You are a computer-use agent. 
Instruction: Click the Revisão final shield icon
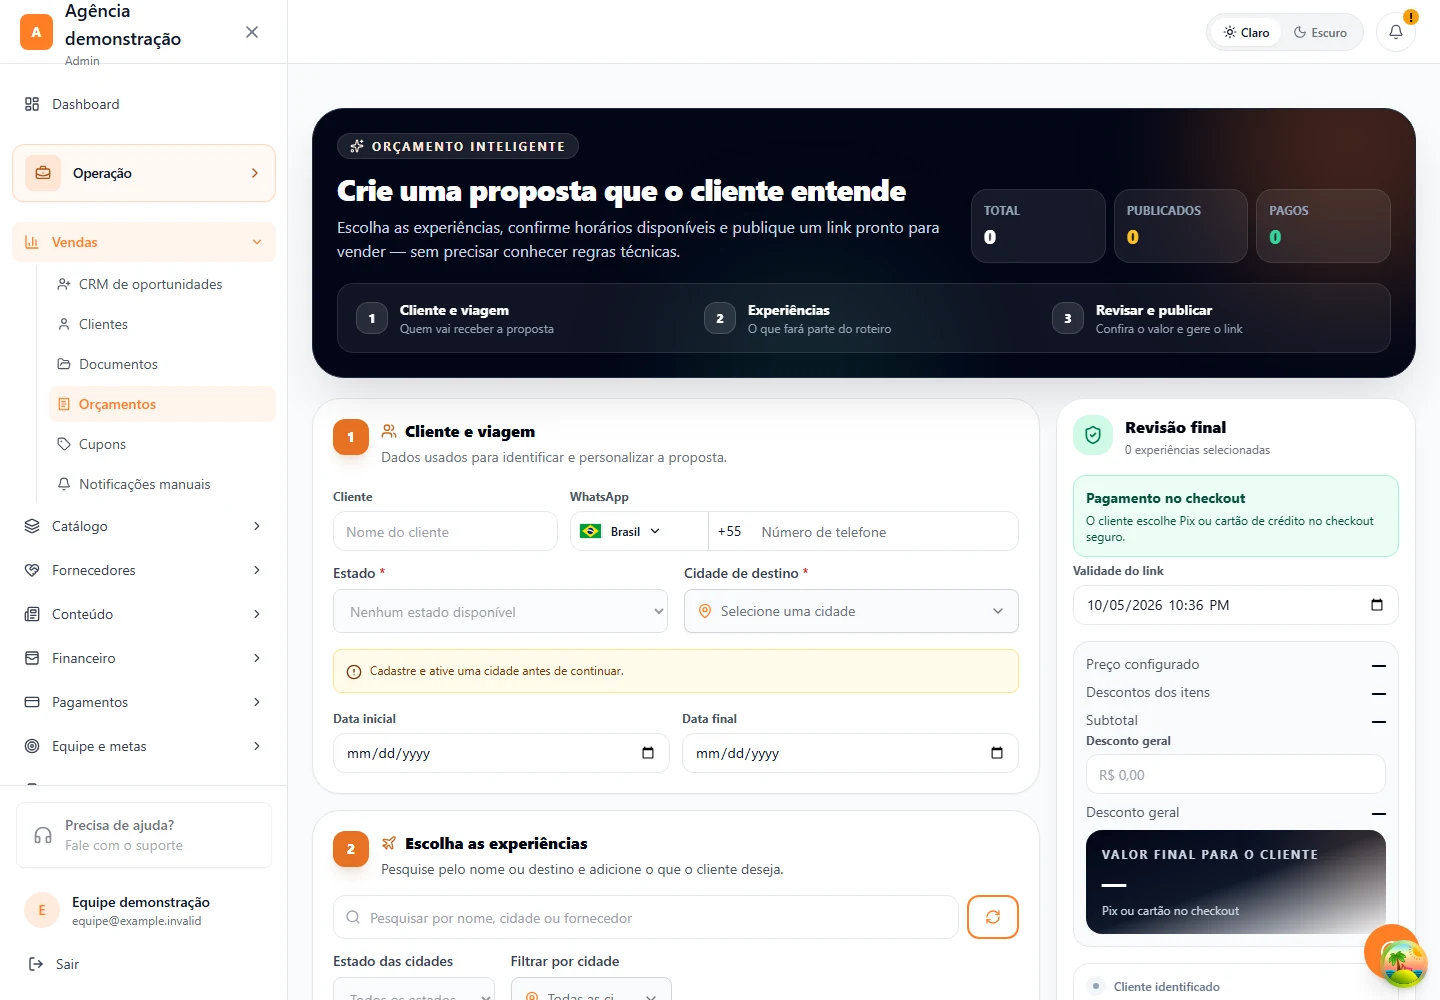1093,435
